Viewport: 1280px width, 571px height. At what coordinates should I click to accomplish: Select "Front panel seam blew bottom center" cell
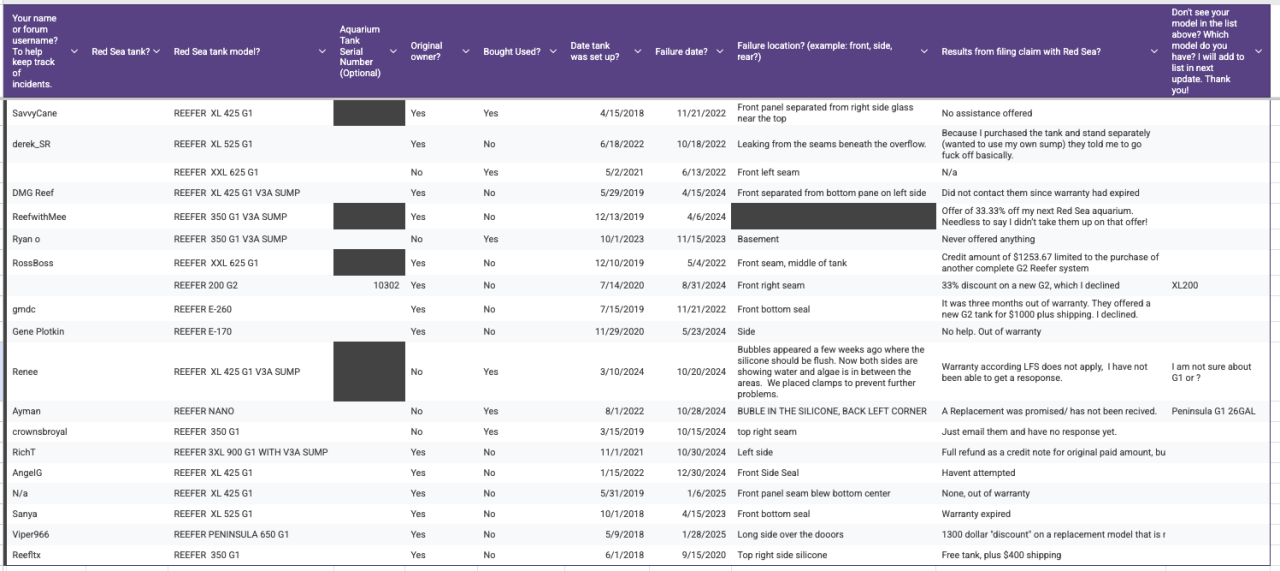click(834, 493)
